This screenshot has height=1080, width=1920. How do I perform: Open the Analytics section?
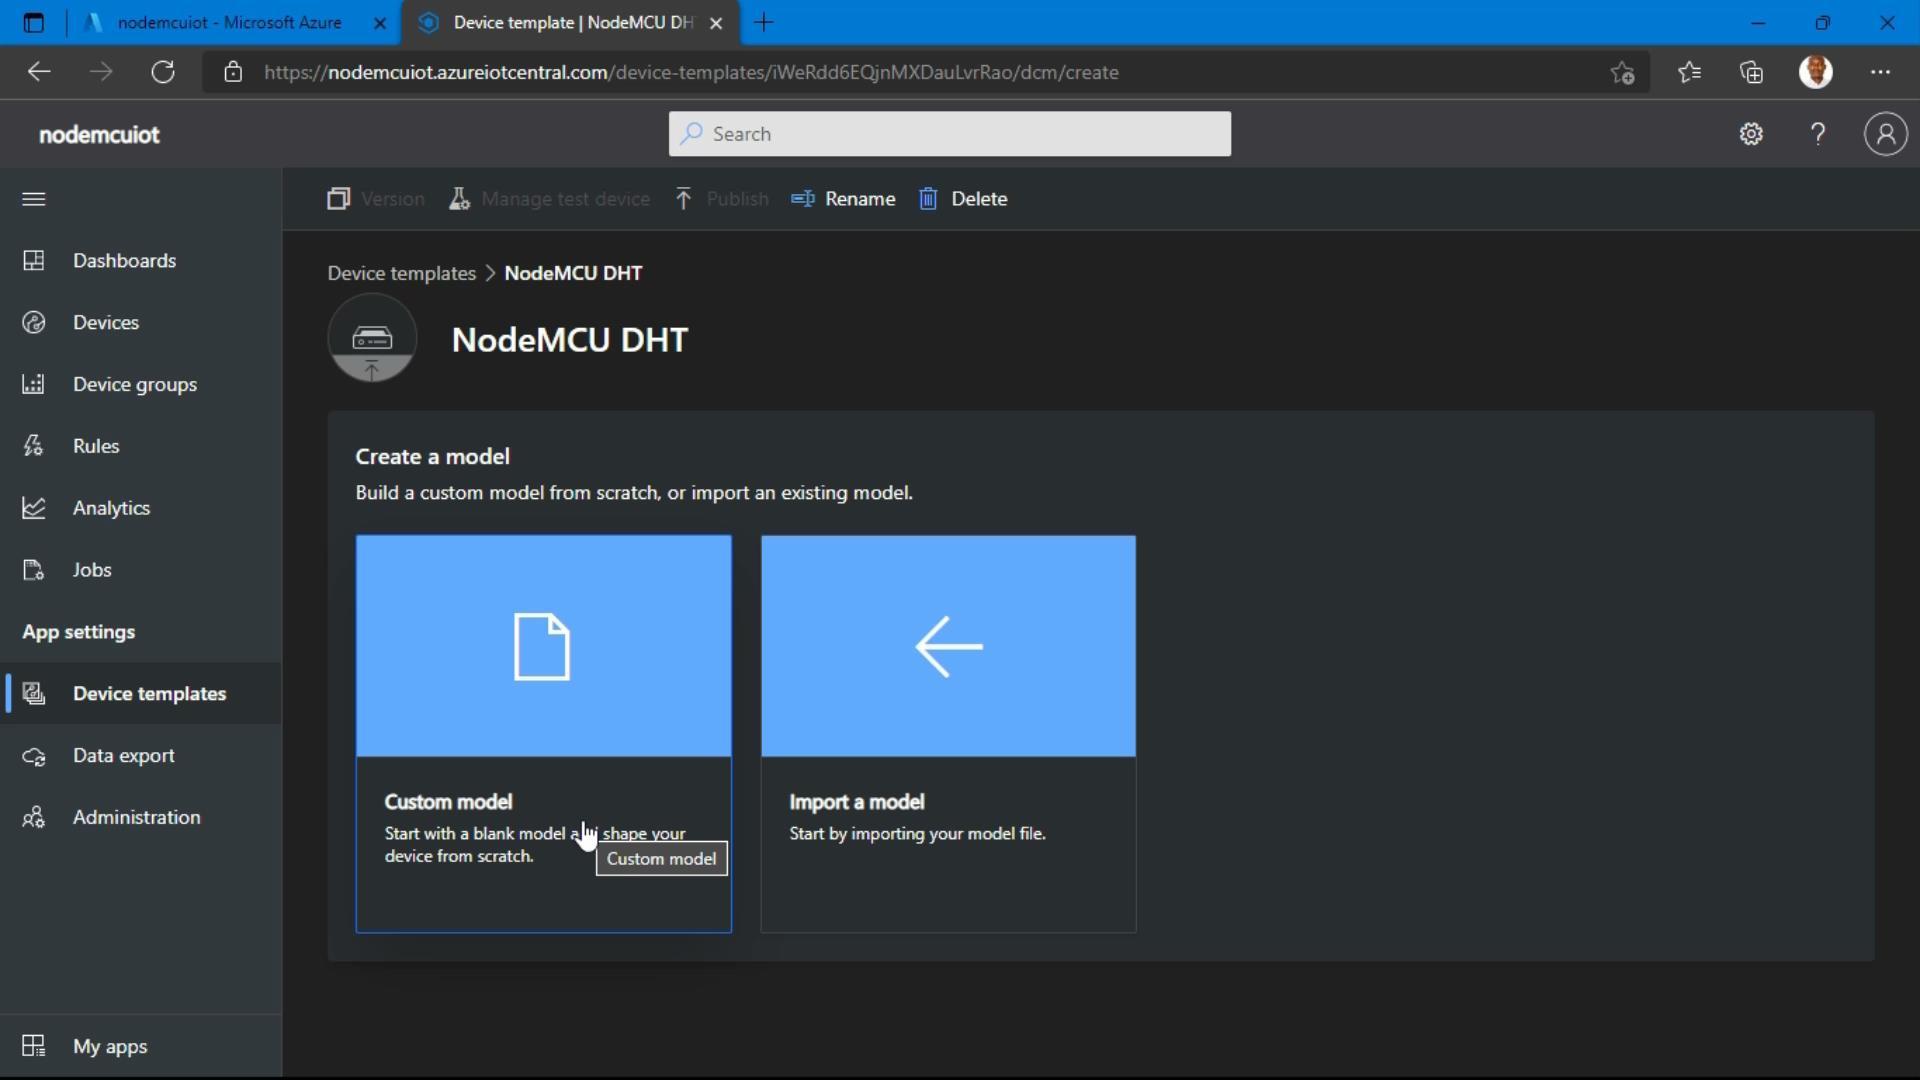click(112, 507)
